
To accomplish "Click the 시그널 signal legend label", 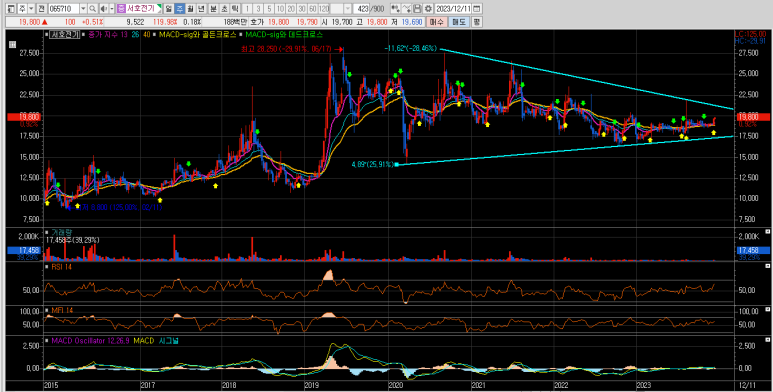I will click(x=169, y=341).
